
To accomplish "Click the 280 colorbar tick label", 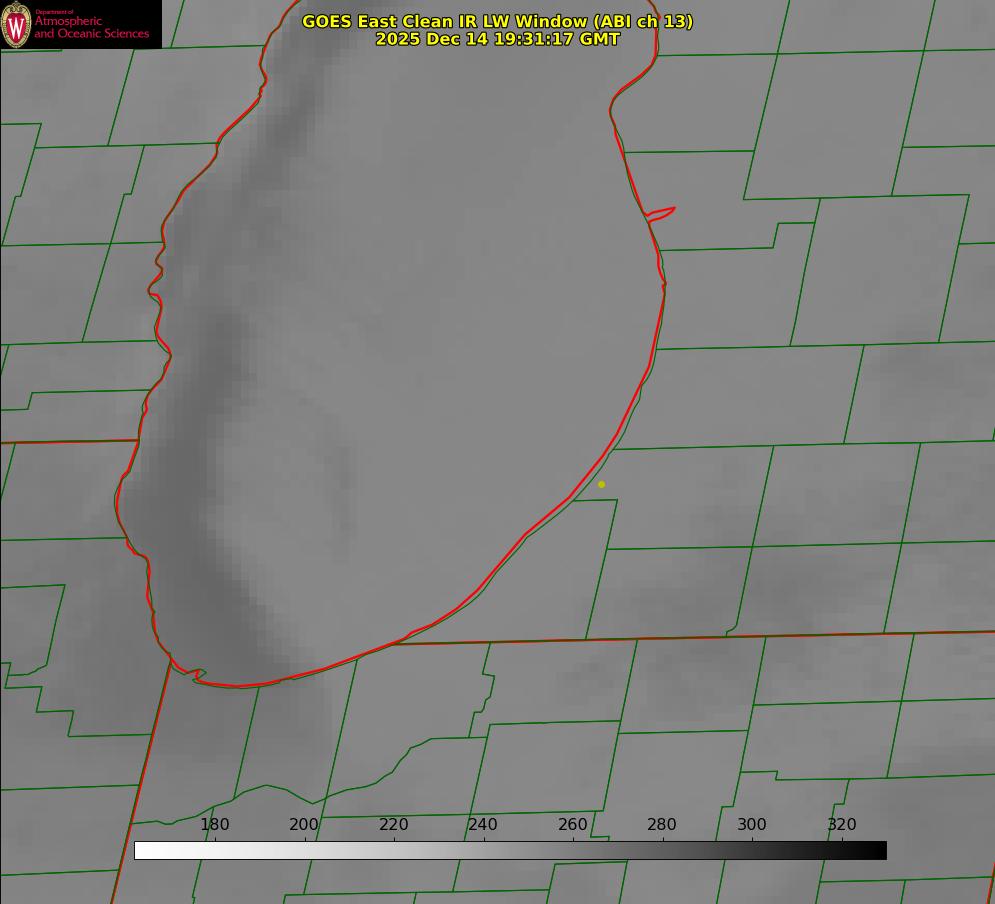I will coord(662,825).
